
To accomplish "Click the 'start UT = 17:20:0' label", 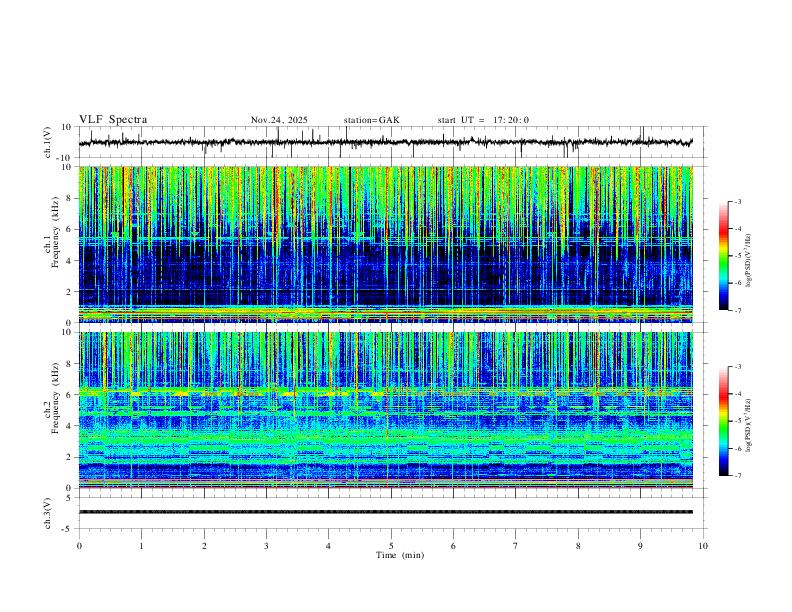I will [x=483, y=120].
